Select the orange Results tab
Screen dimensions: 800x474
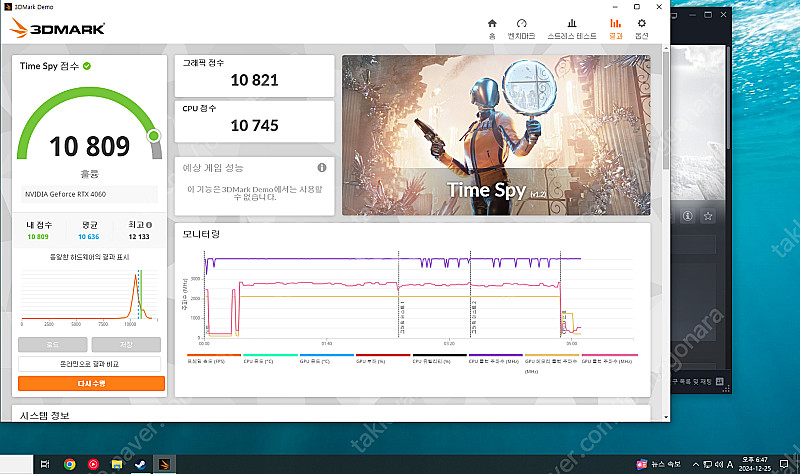(616, 29)
